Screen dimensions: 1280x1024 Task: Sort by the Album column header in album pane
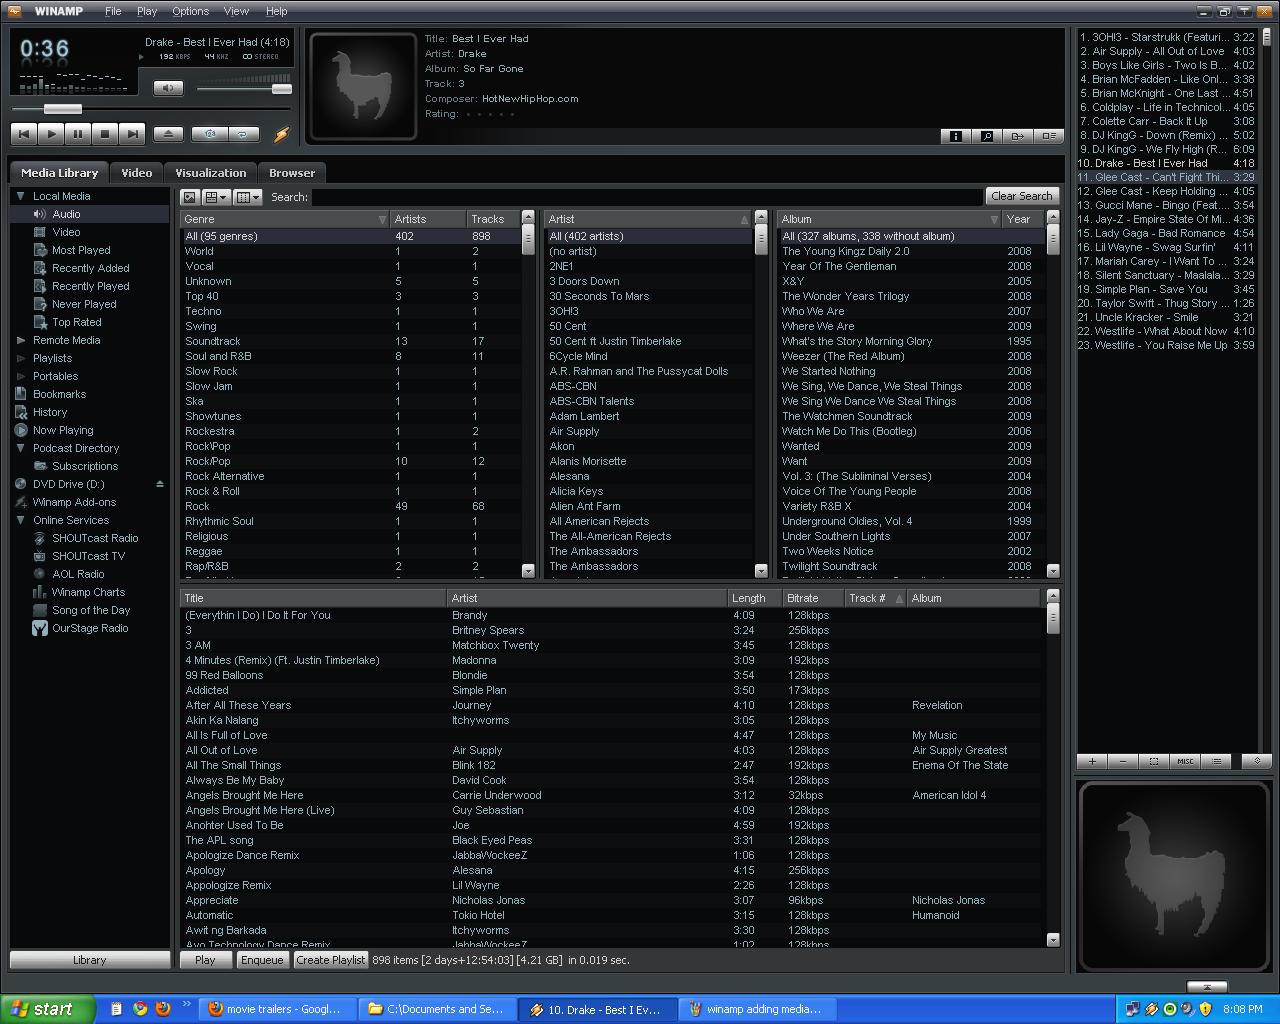tap(889, 219)
